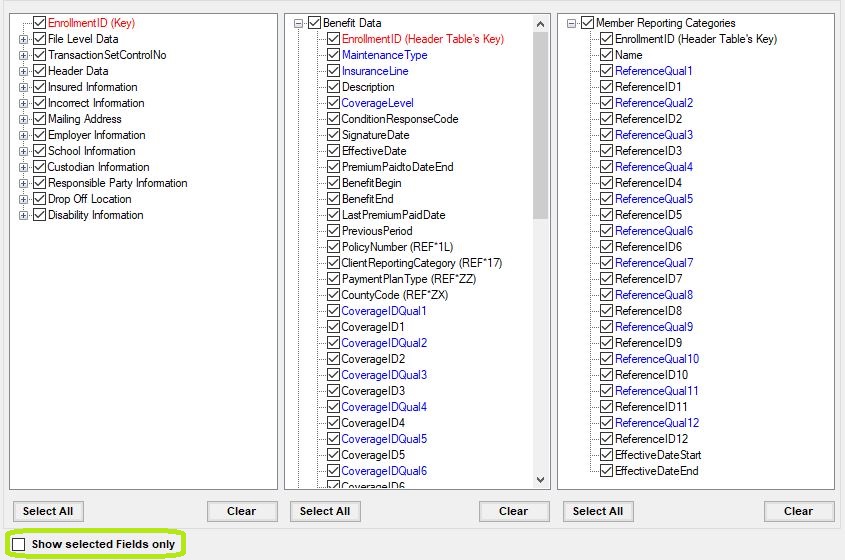Select the CoverageID3 label

tap(373, 391)
